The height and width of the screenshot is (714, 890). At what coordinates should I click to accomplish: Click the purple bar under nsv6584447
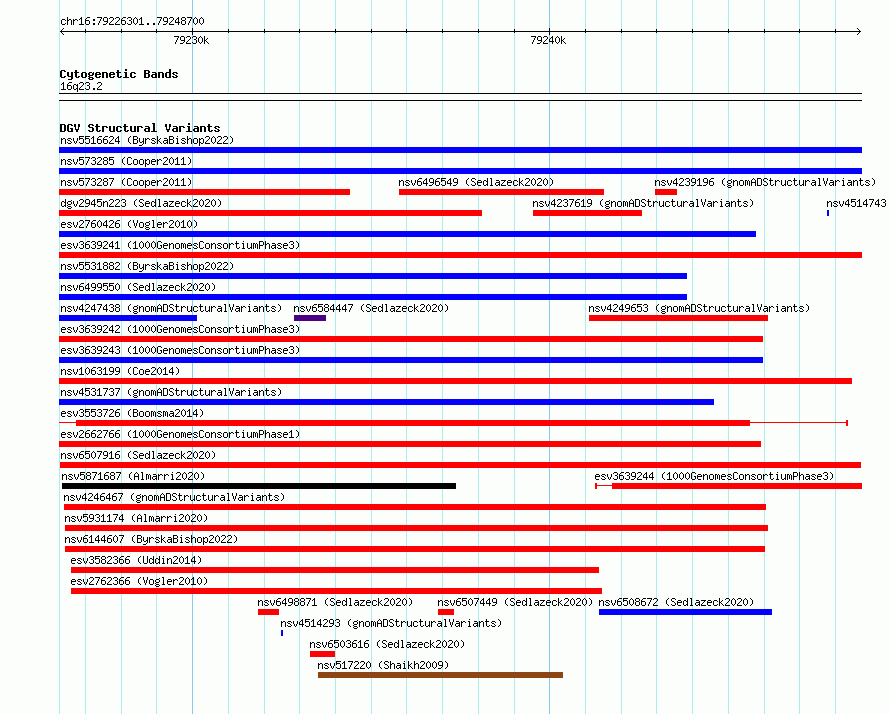coord(310,318)
